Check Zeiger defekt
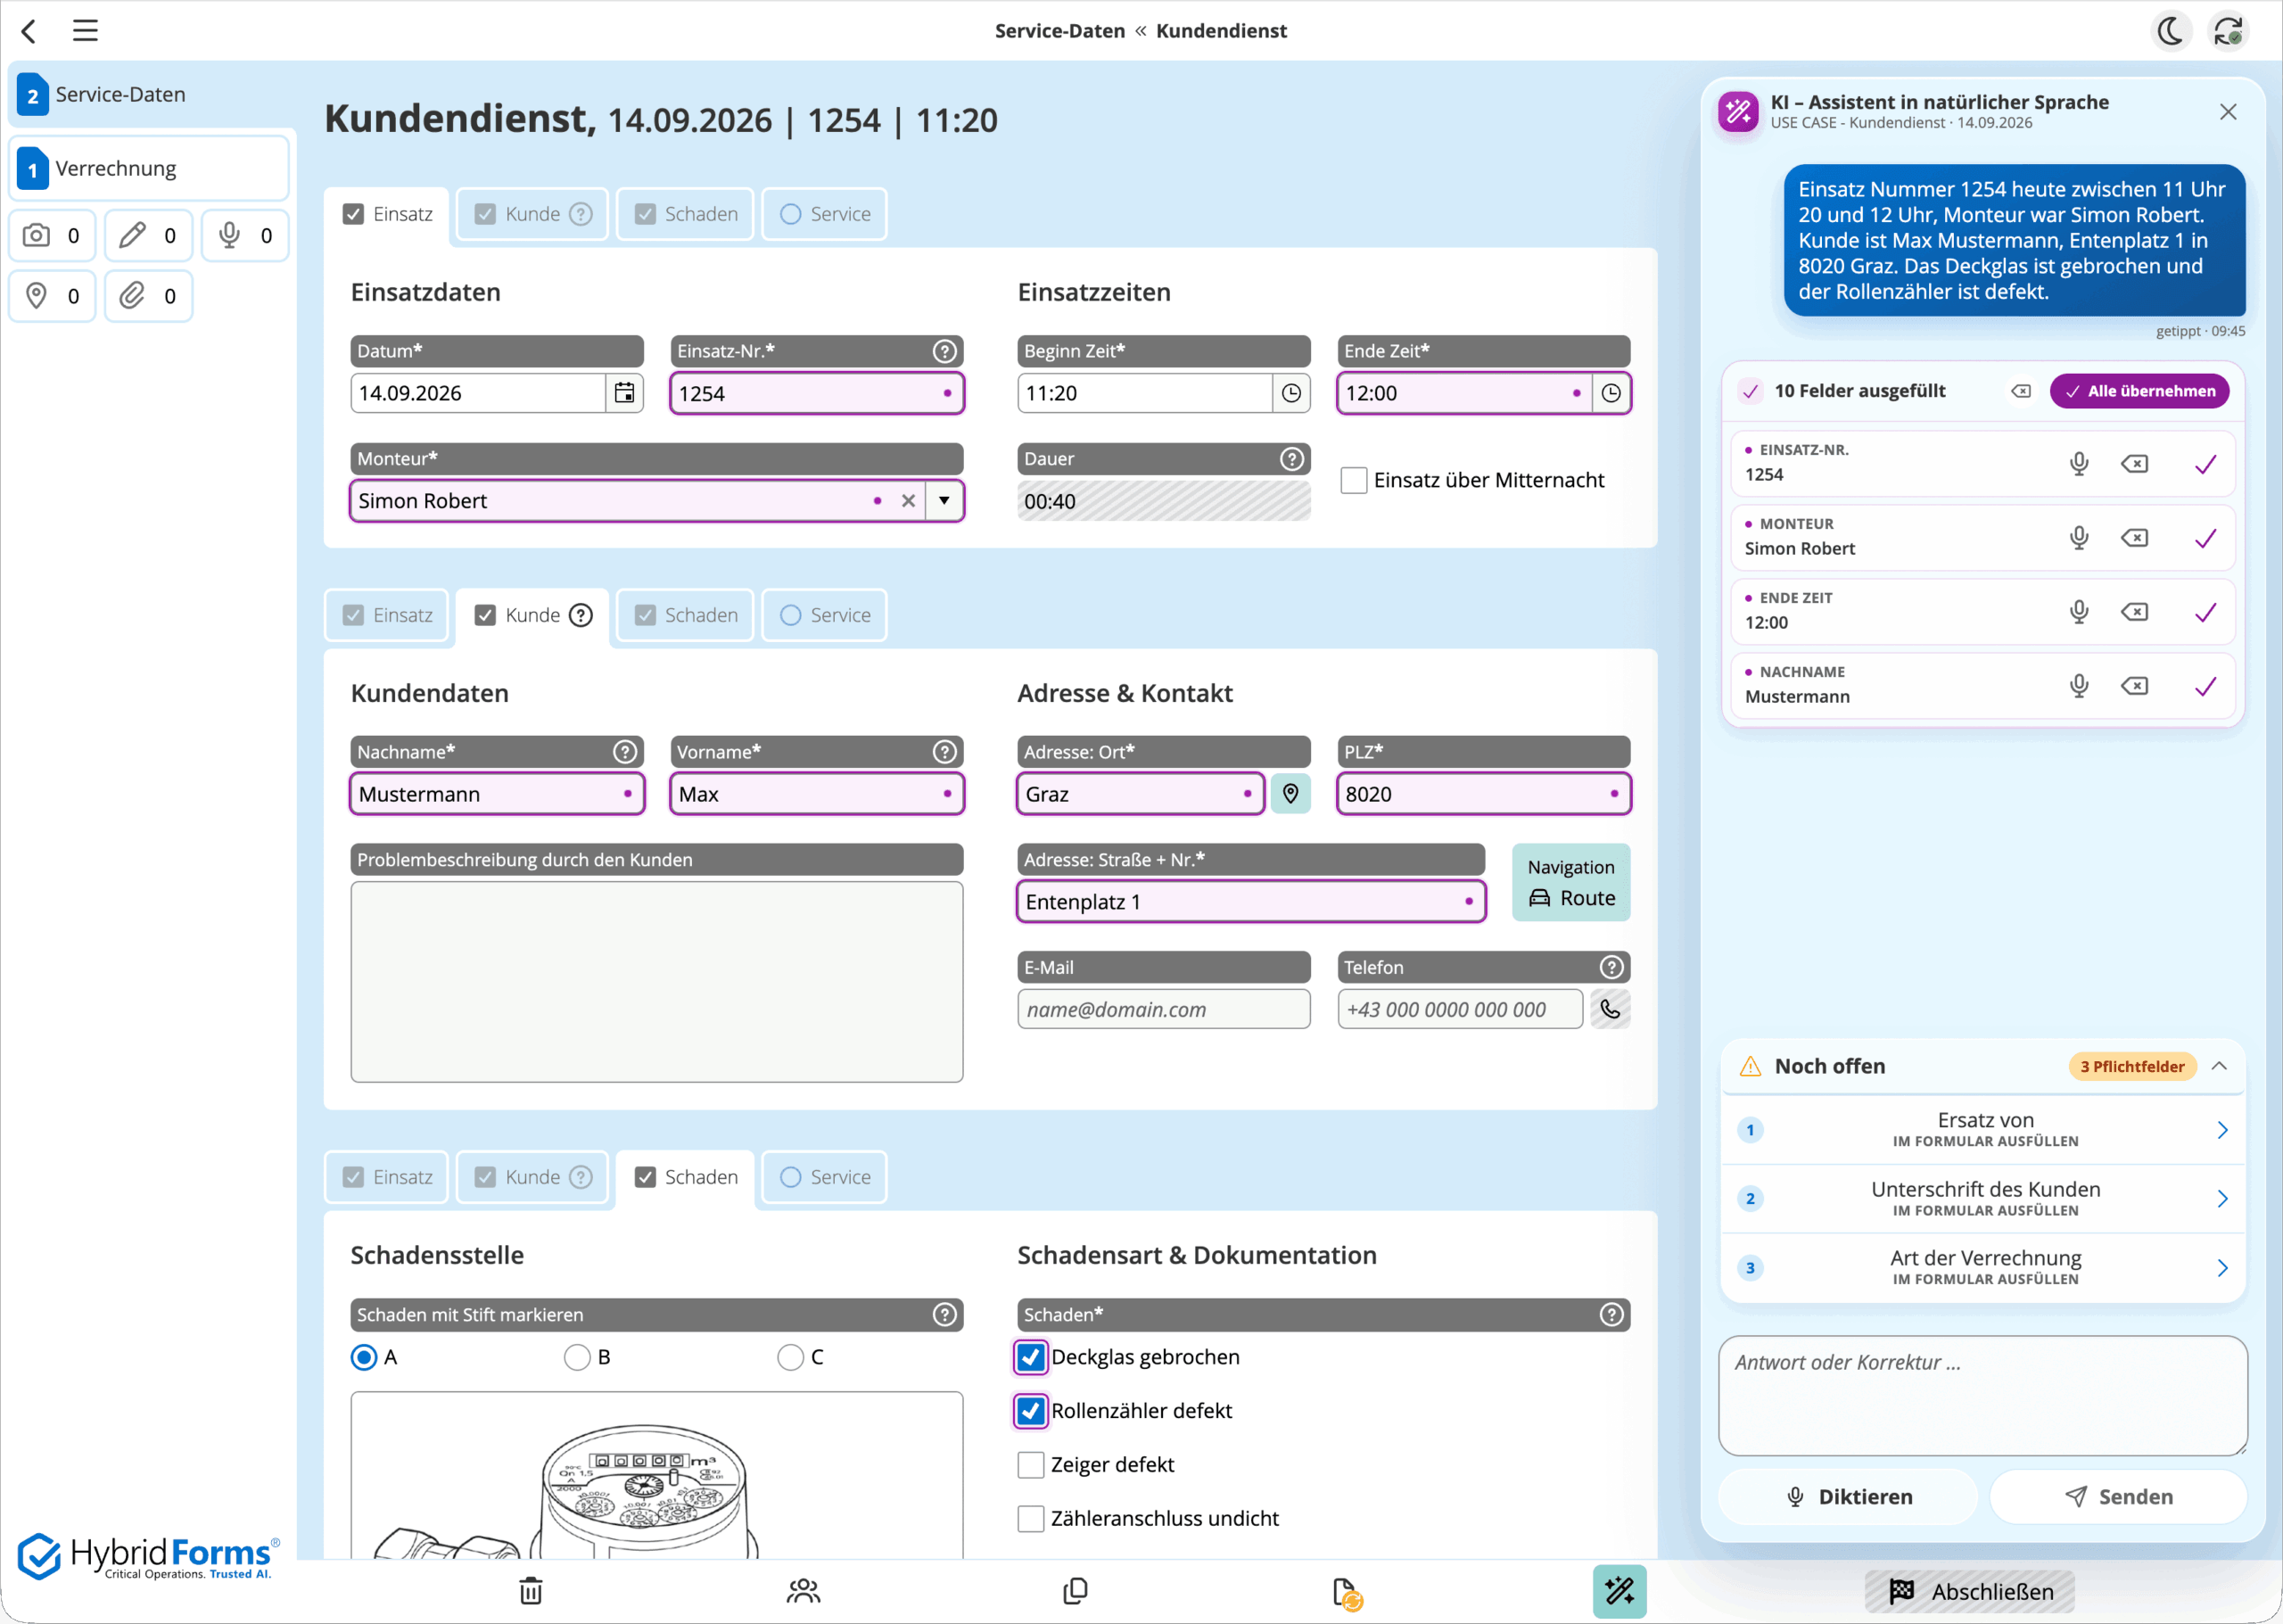 [1031, 1465]
